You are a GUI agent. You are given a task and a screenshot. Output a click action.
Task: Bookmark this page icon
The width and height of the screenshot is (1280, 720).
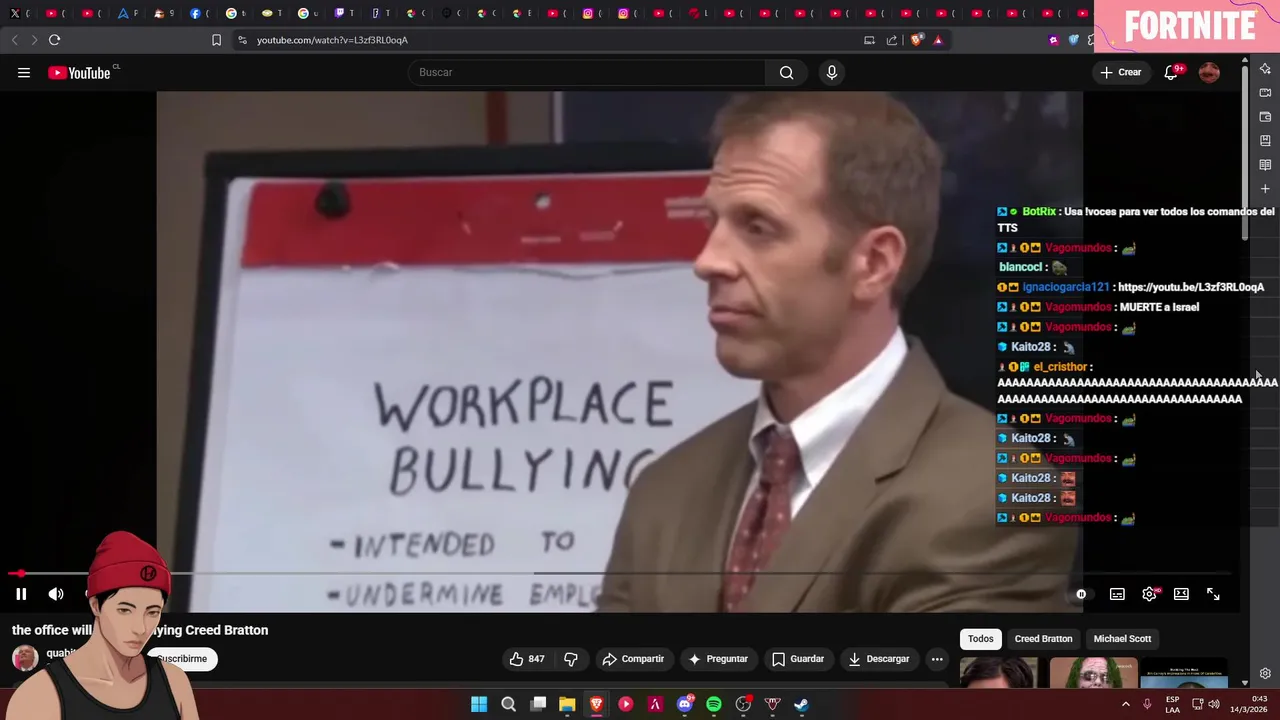[216, 40]
